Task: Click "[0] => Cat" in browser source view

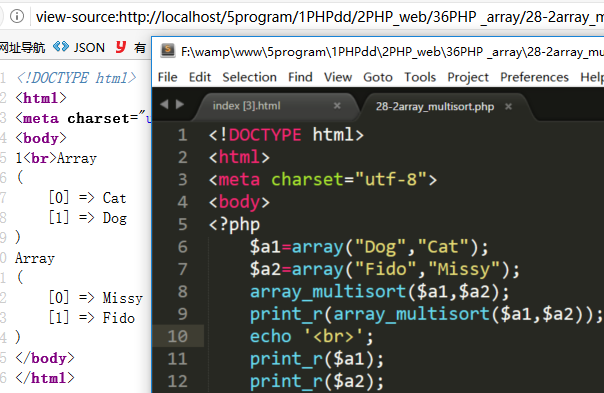Action: click(87, 198)
